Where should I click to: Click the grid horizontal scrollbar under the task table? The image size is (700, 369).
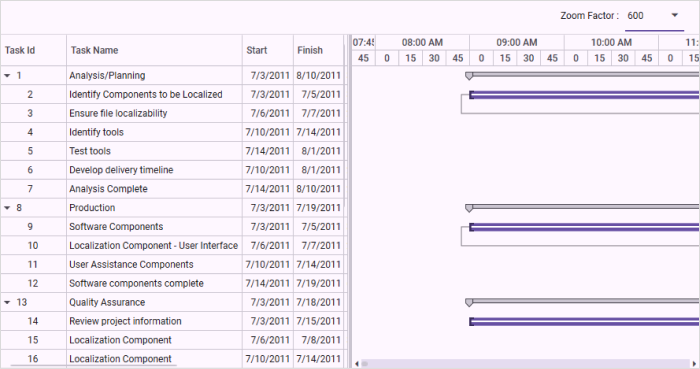tap(94, 366)
